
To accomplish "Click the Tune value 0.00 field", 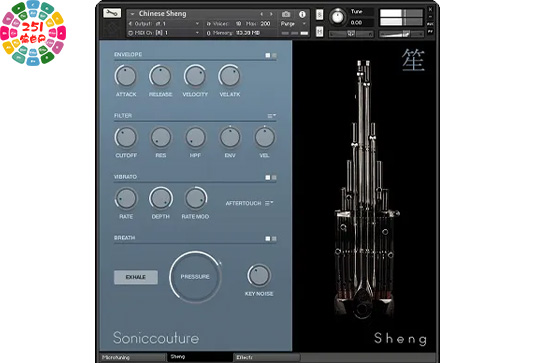I will coord(361,23).
